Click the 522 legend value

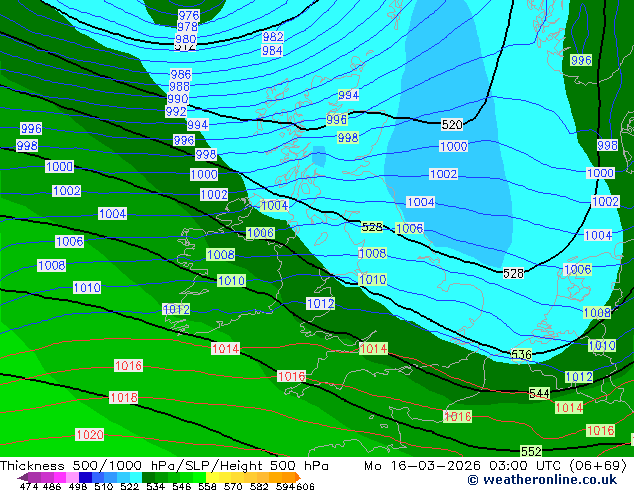click(129, 486)
